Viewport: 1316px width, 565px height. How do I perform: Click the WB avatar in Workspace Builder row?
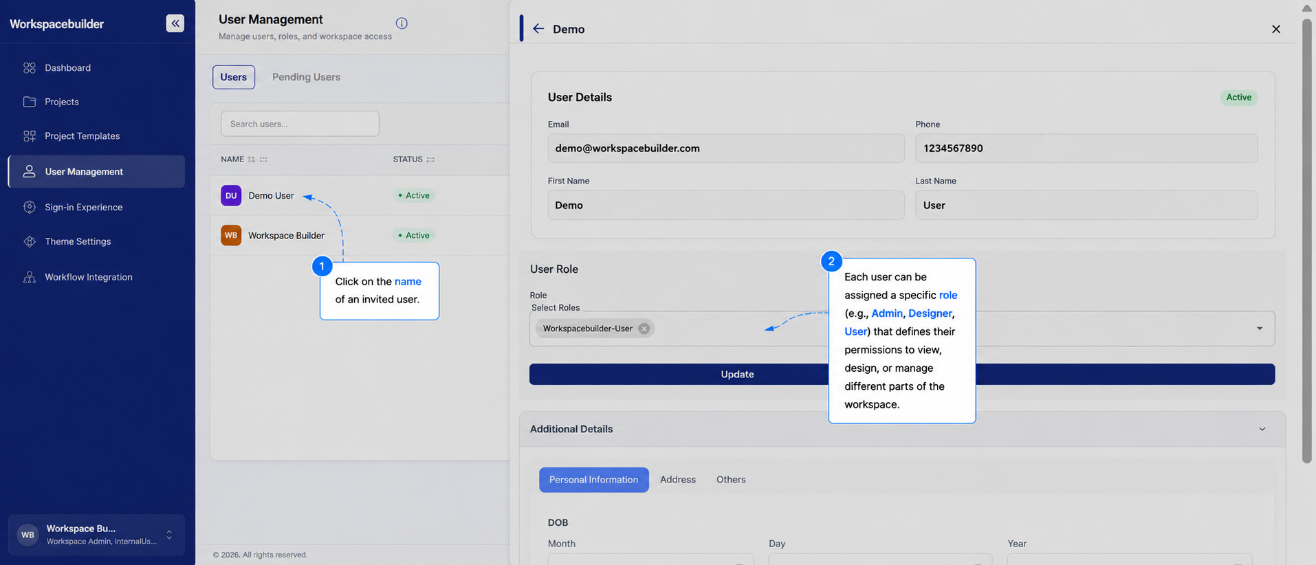[x=231, y=235]
